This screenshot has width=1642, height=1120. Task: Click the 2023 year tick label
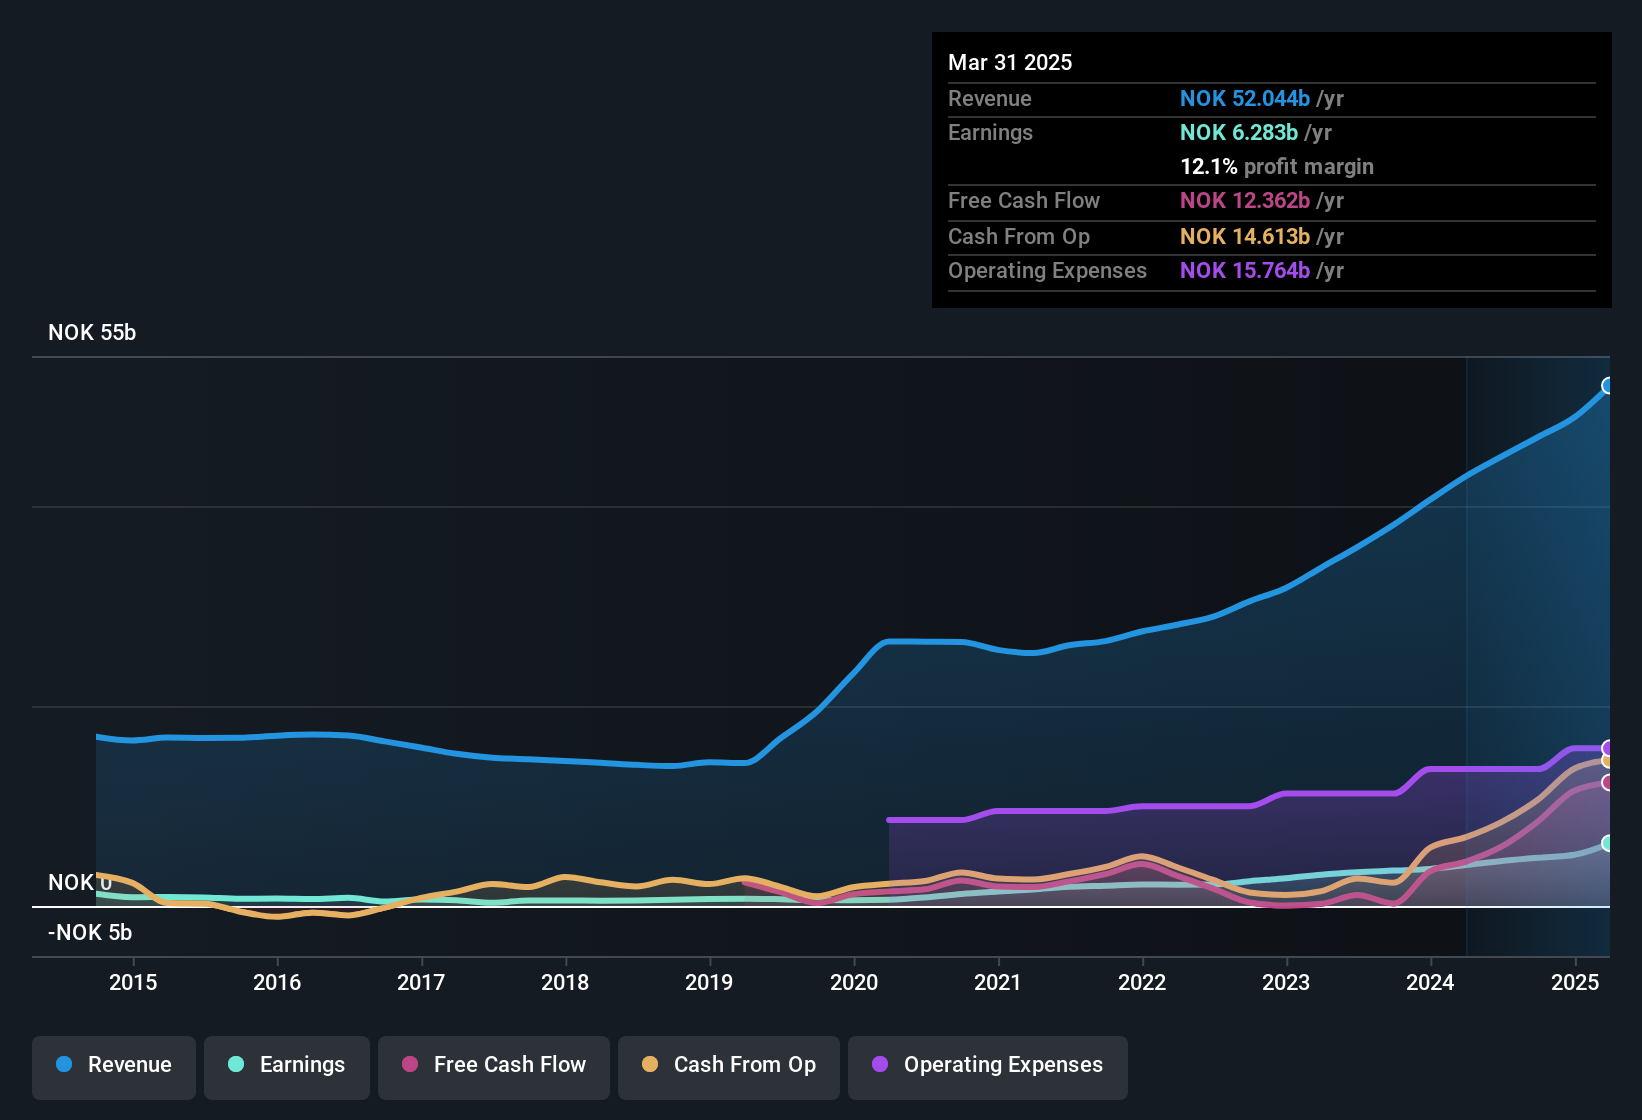click(x=1286, y=982)
